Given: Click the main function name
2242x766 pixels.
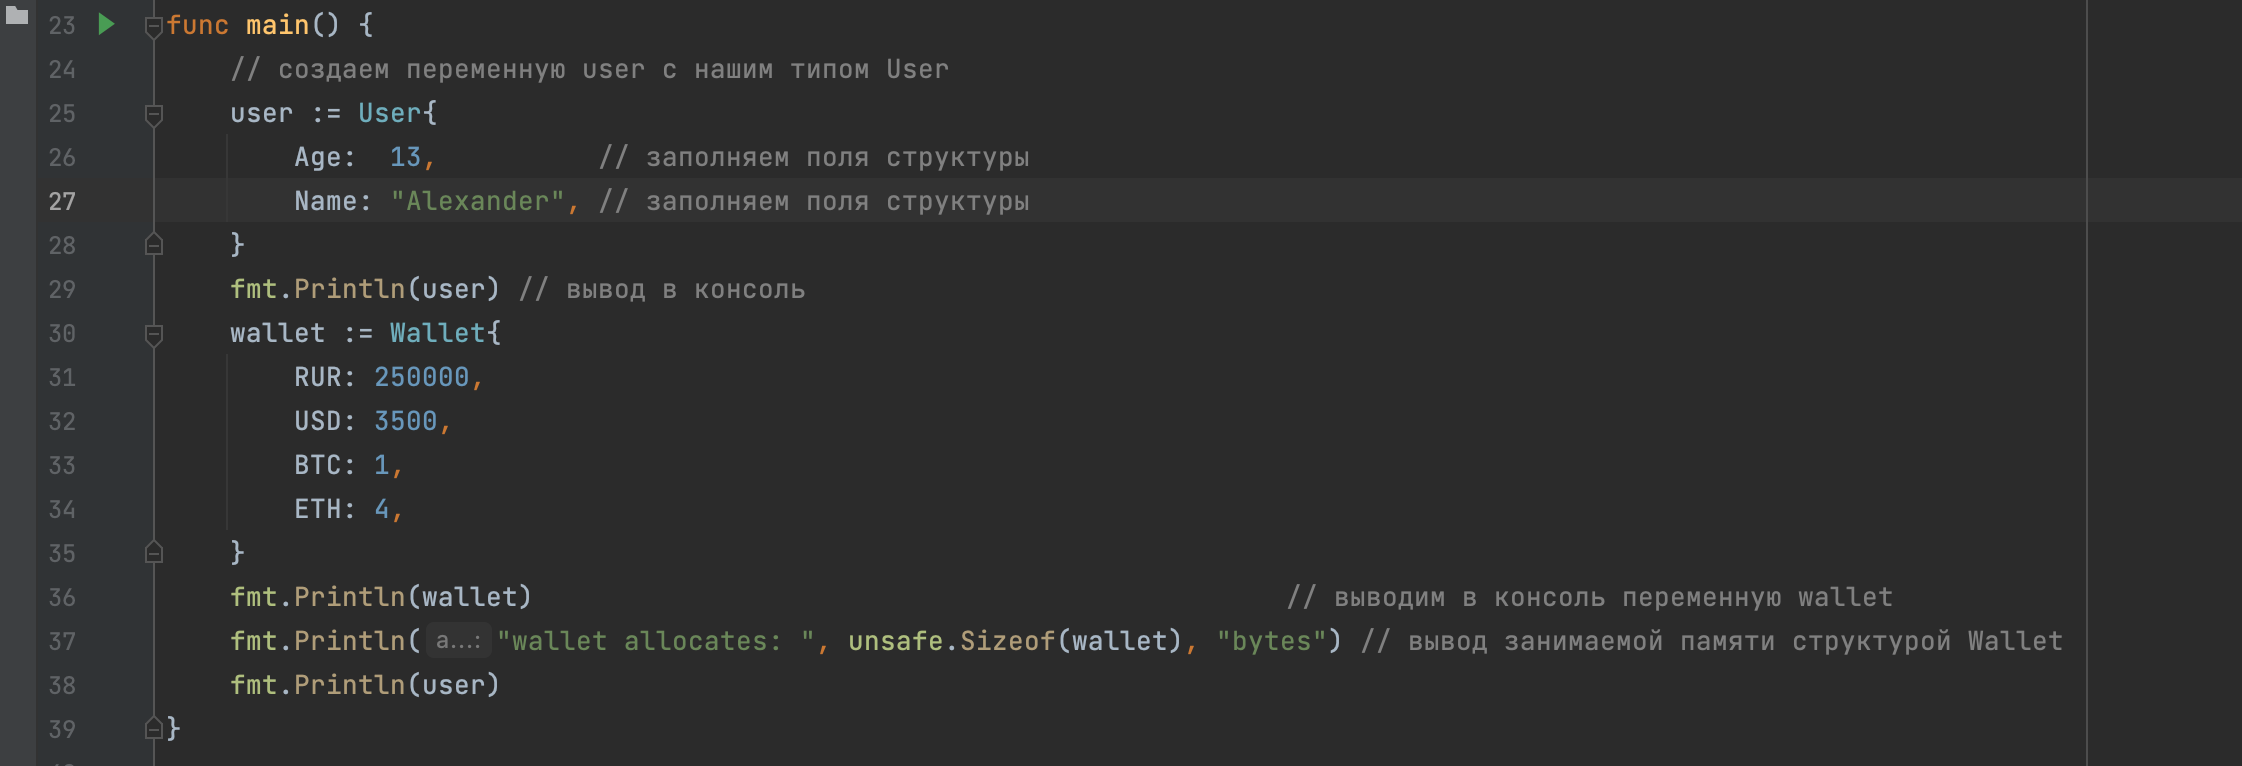Looking at the screenshot, I should coord(277,26).
